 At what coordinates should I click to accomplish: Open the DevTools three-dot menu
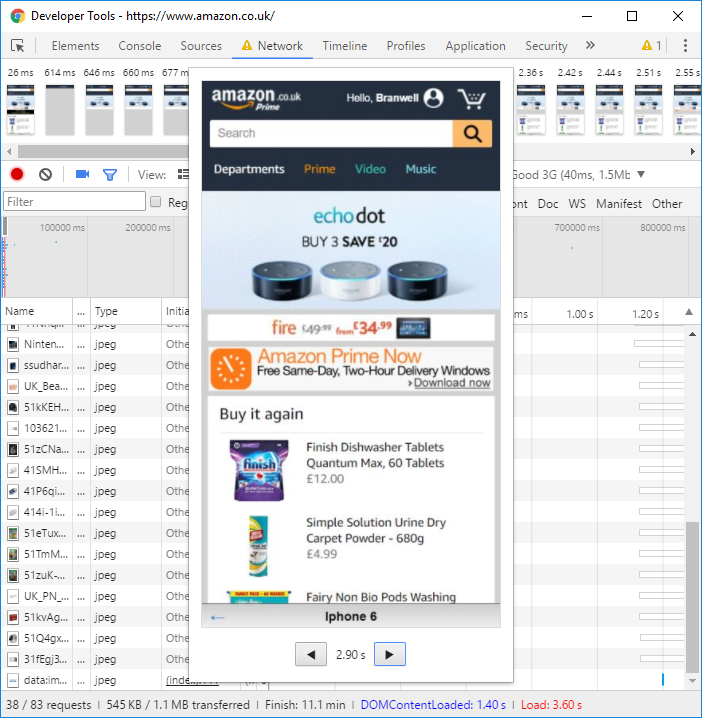point(685,45)
